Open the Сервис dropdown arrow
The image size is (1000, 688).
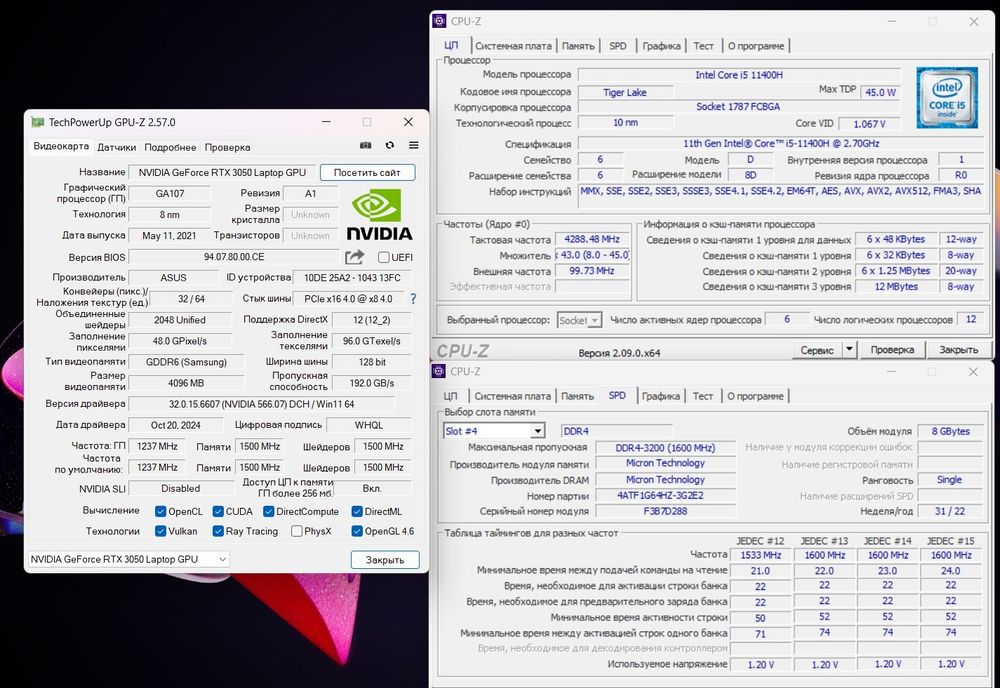tap(849, 349)
